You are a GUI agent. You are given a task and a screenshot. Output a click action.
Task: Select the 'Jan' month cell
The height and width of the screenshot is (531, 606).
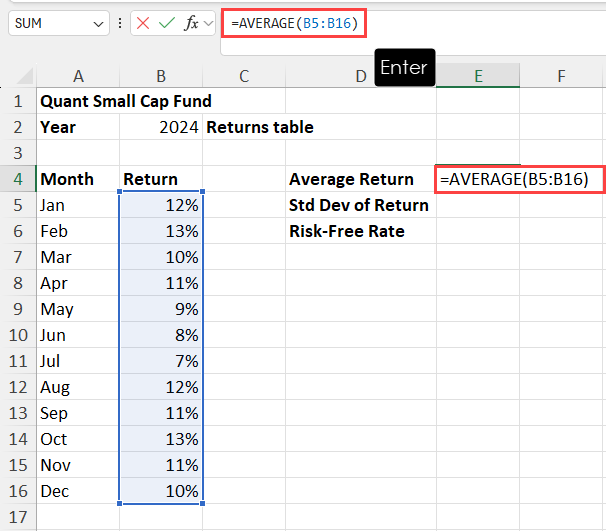pyautogui.click(x=78, y=205)
